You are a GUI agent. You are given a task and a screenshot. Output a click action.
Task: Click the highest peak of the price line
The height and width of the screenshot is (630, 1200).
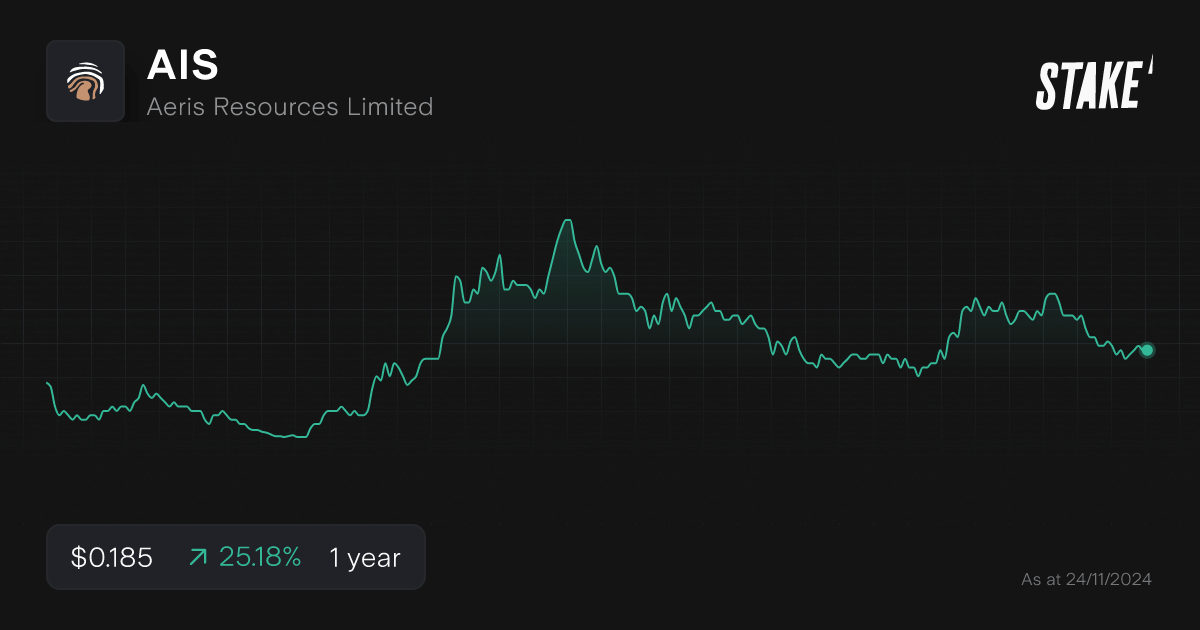tap(567, 217)
